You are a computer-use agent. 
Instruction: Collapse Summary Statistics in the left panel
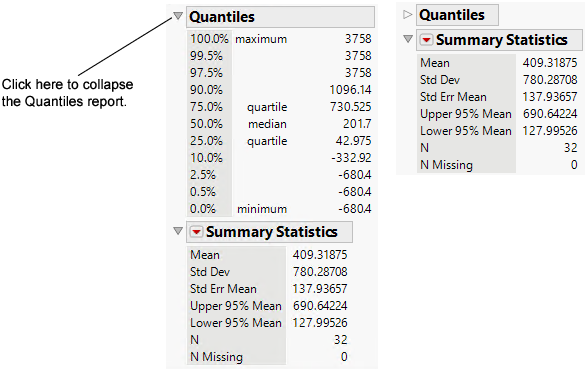click(178, 231)
